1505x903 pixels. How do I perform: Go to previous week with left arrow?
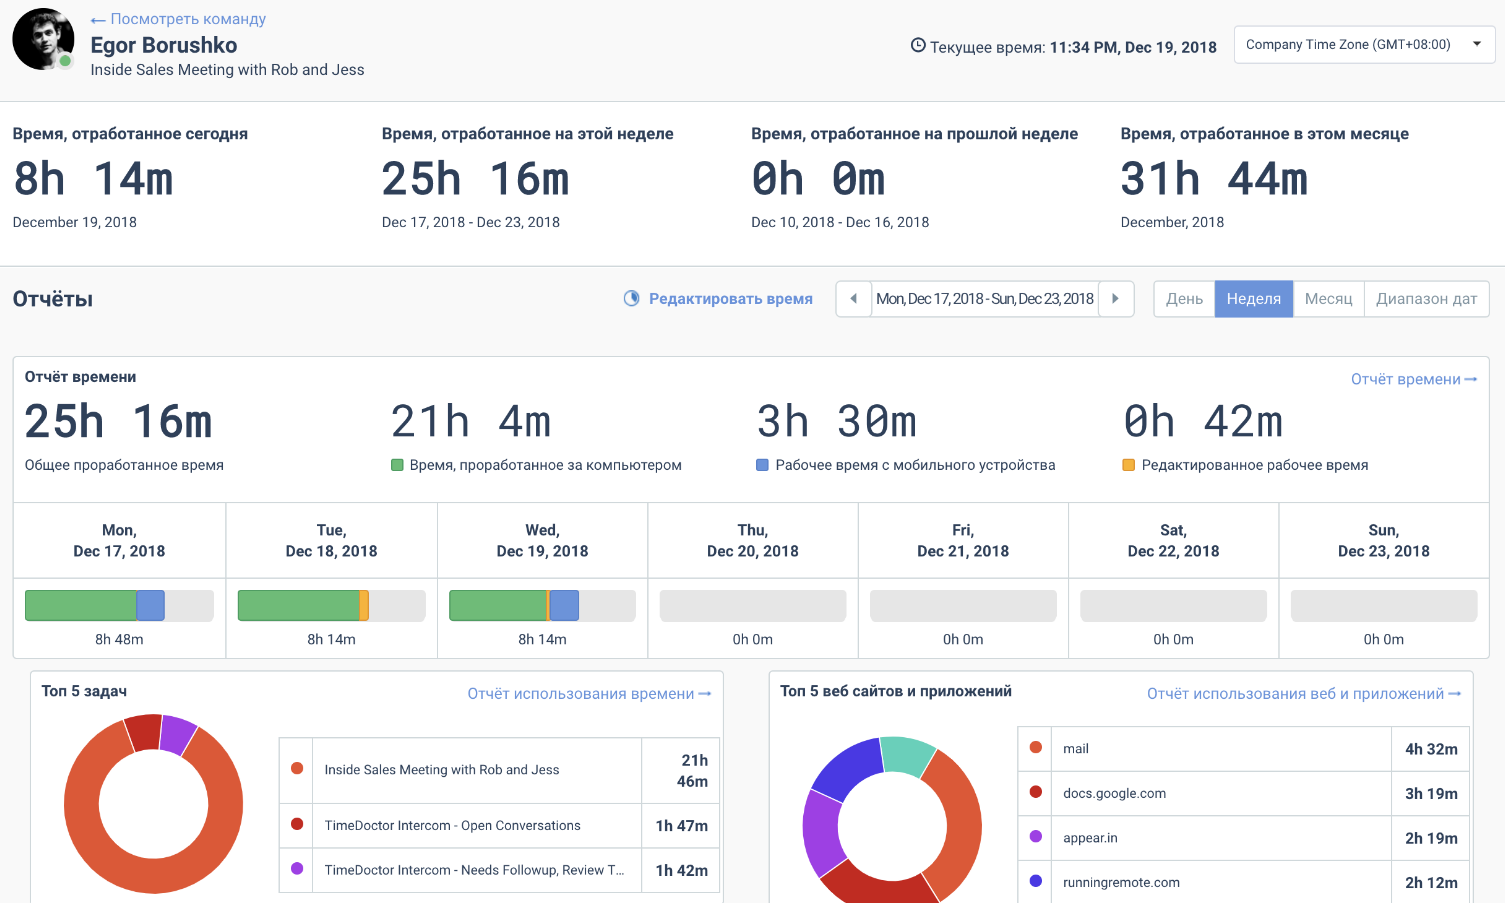coord(853,298)
